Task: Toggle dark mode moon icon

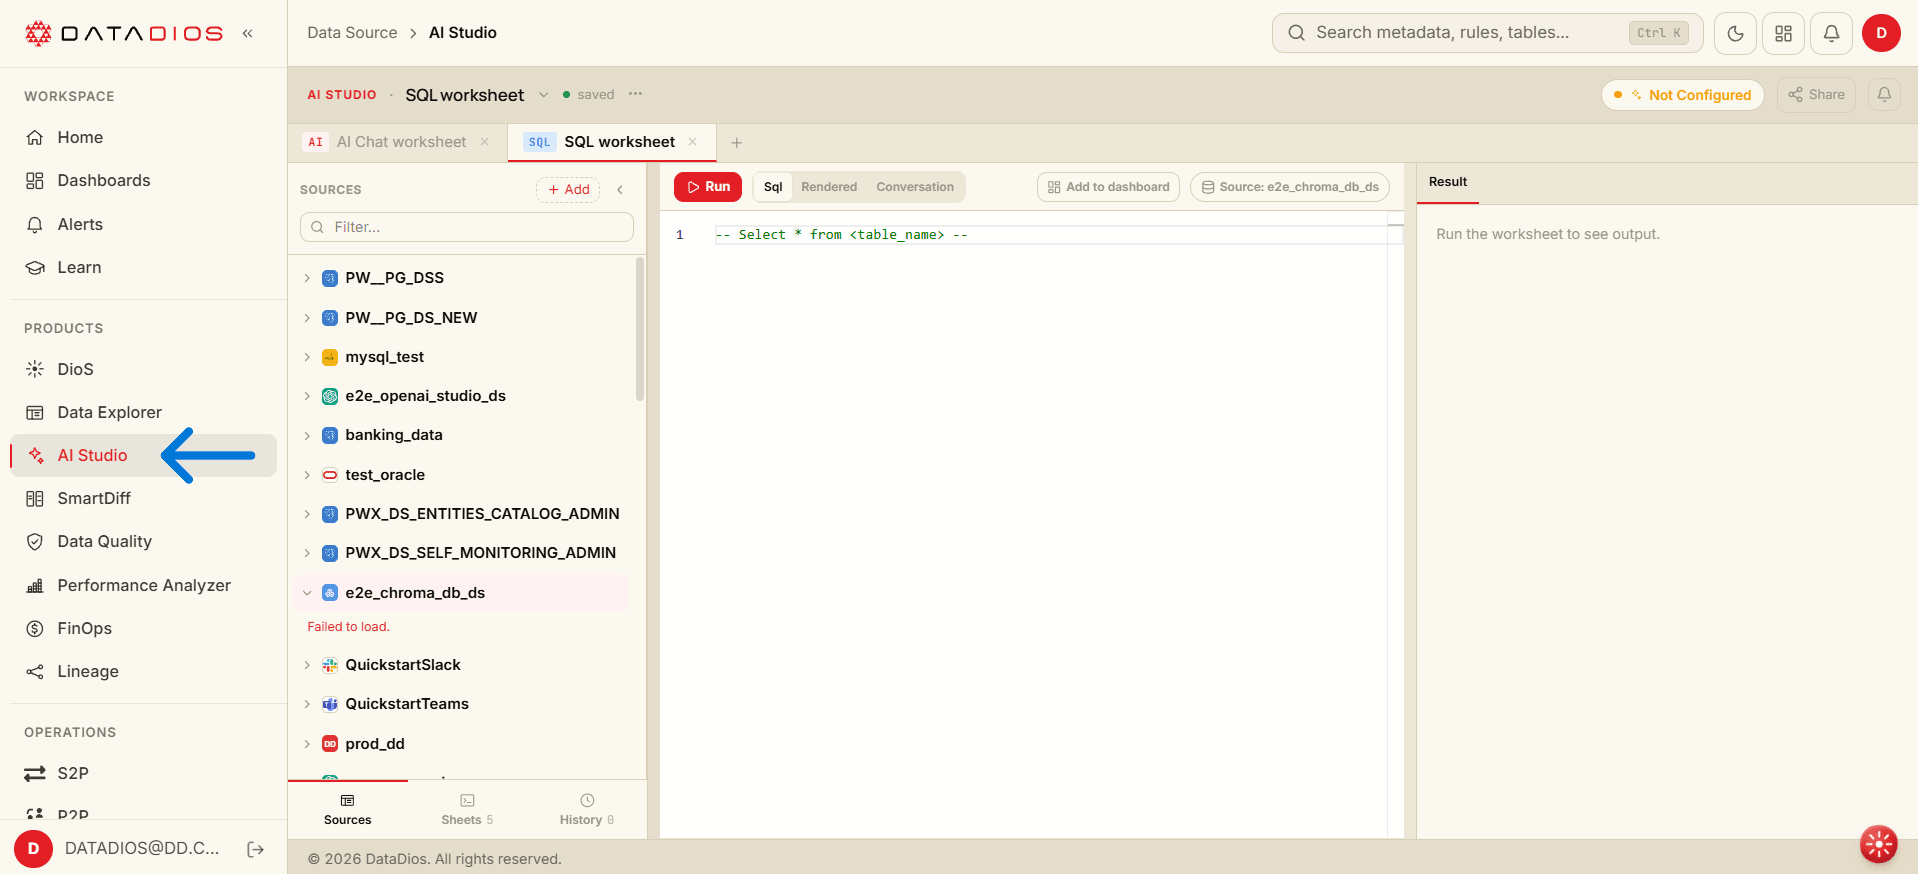Action: click(1735, 33)
